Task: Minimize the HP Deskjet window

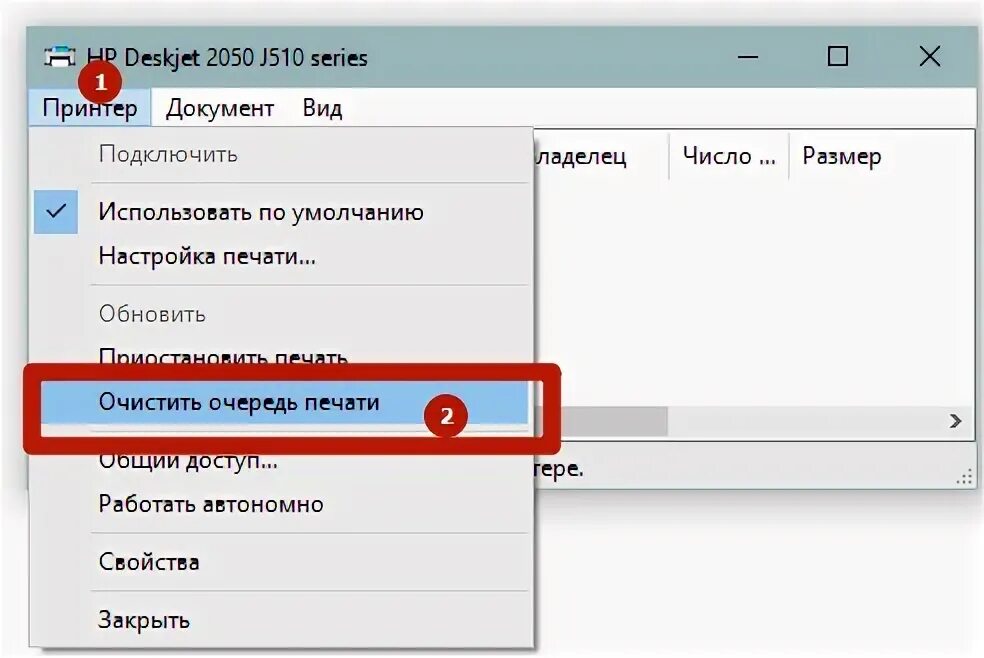Action: coord(747,57)
